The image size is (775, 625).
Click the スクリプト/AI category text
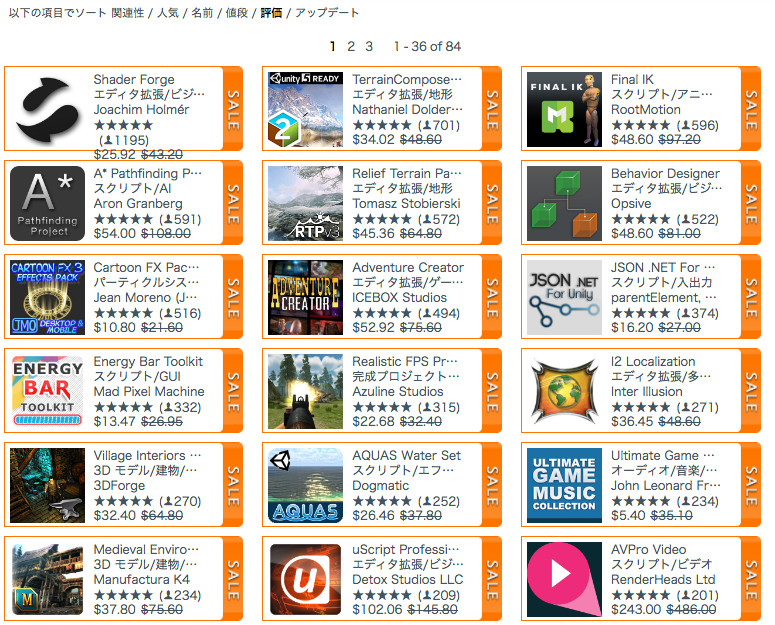(132, 189)
